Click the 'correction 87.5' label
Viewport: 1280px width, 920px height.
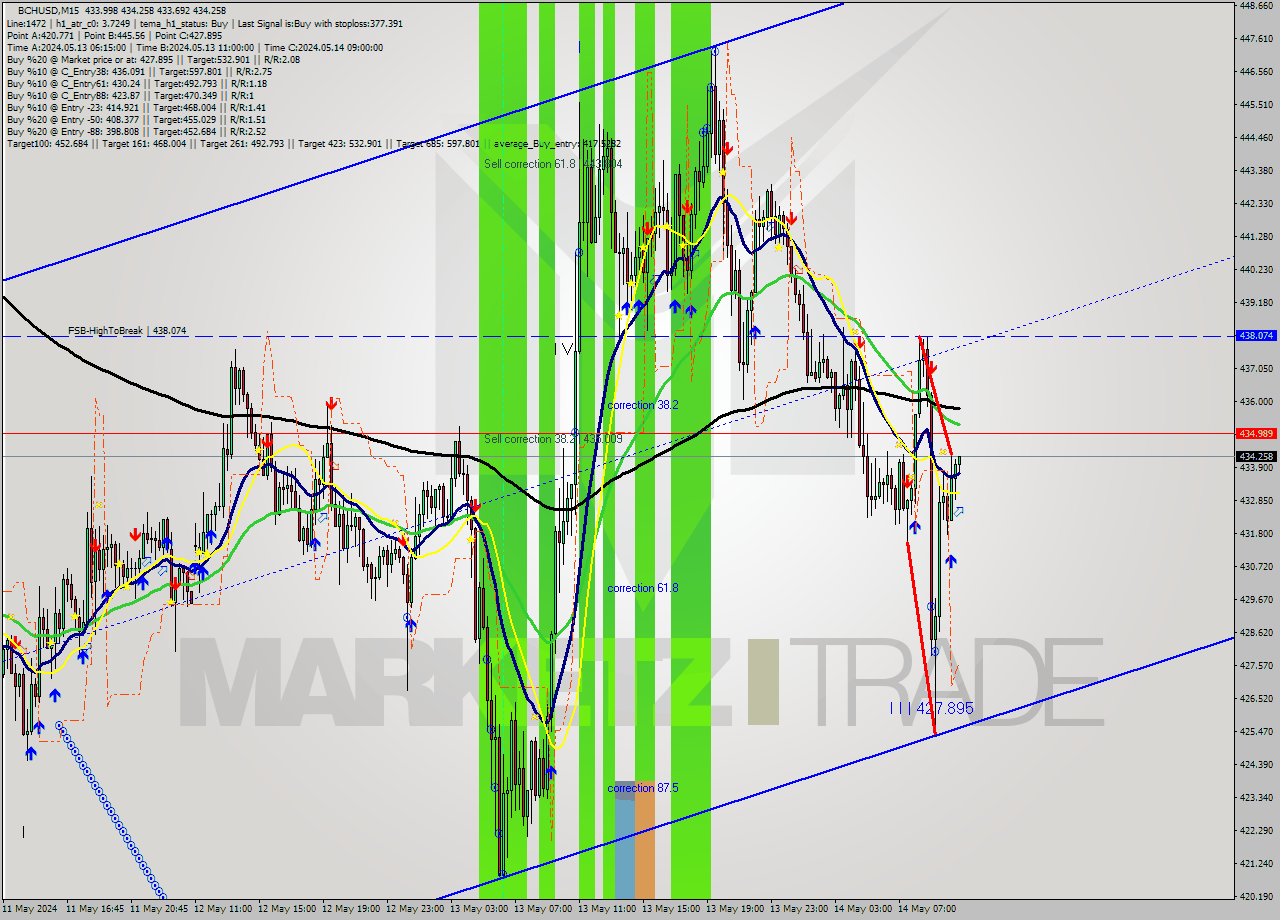click(643, 788)
